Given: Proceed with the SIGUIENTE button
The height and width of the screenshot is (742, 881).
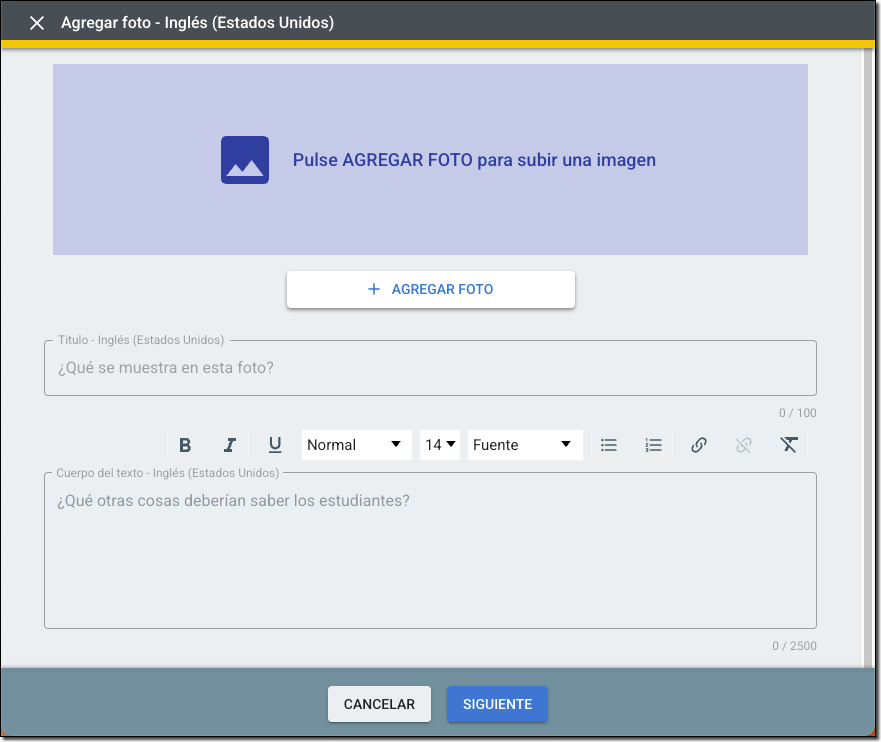Looking at the screenshot, I should point(497,704).
